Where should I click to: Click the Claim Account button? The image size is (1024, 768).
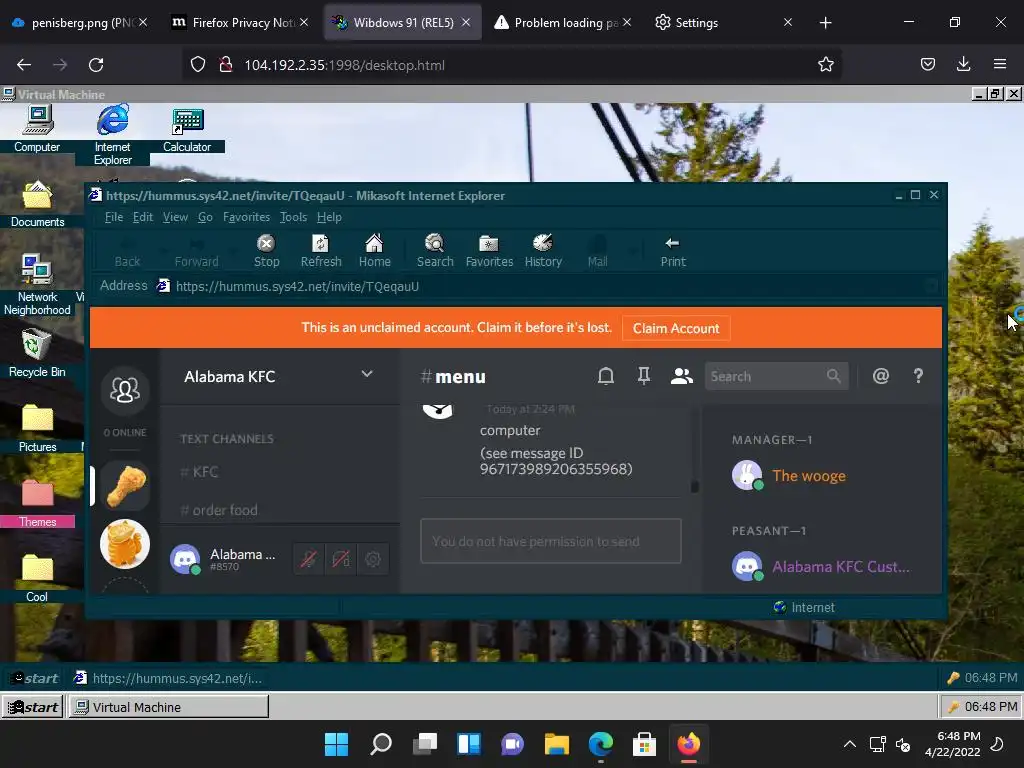pos(676,328)
